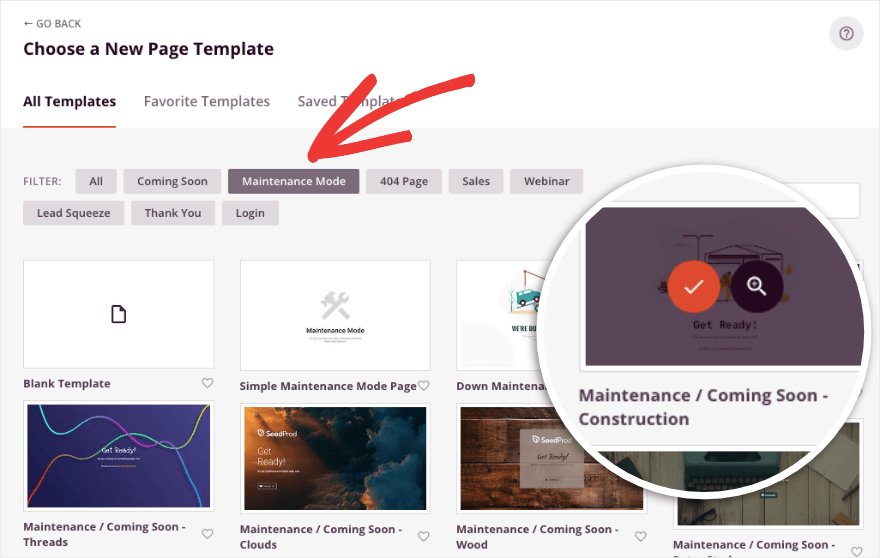Favorite the Clouds template heart icon

click(424, 537)
